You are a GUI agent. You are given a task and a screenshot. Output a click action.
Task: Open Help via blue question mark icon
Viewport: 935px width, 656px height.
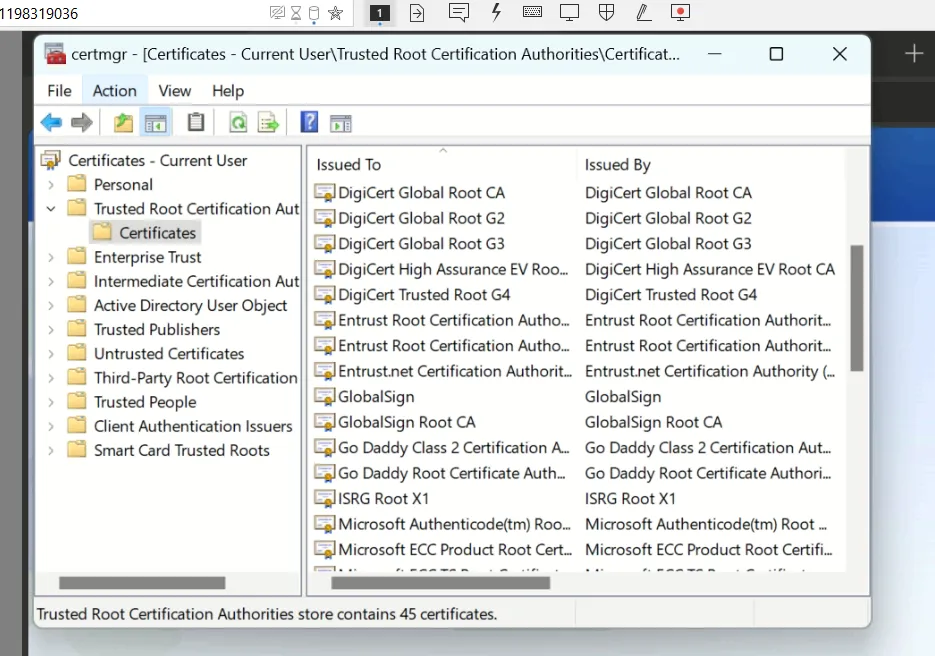(x=310, y=123)
